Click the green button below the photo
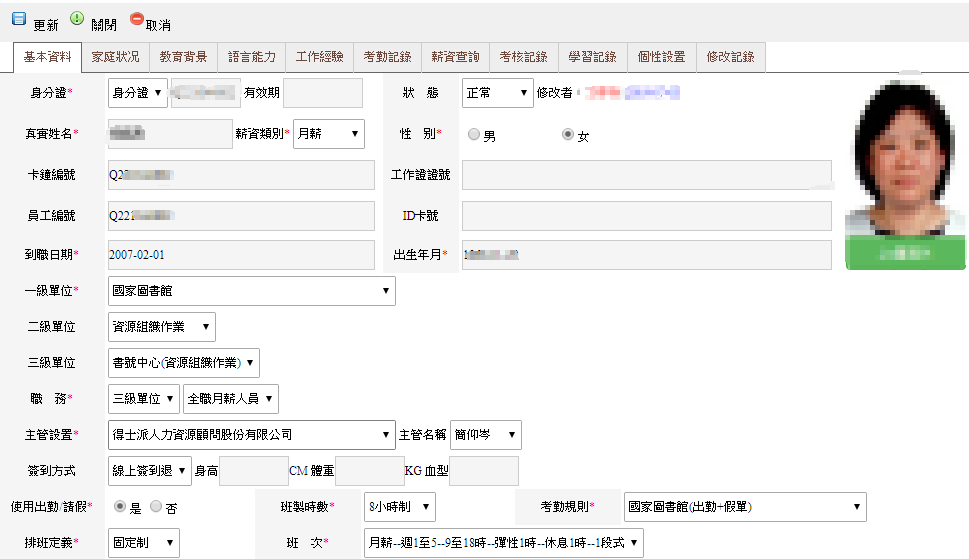Image resolution: width=969 pixels, height=559 pixels. point(905,255)
